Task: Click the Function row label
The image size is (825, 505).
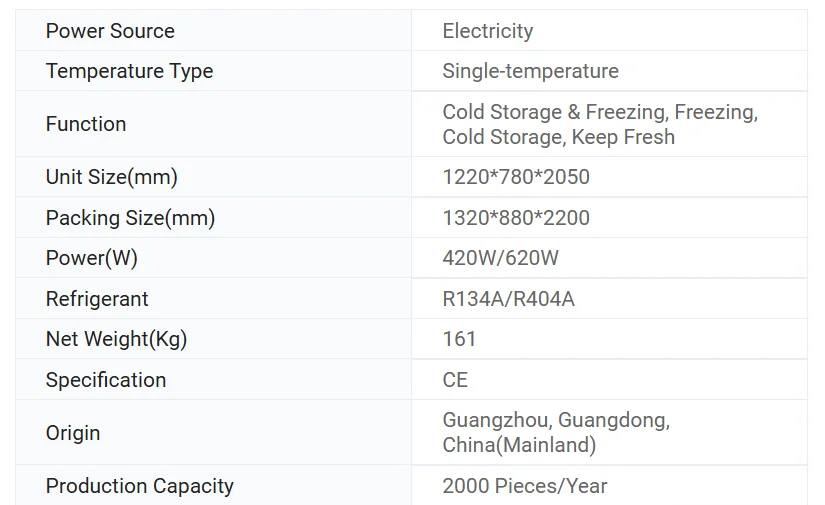Action: coord(86,124)
